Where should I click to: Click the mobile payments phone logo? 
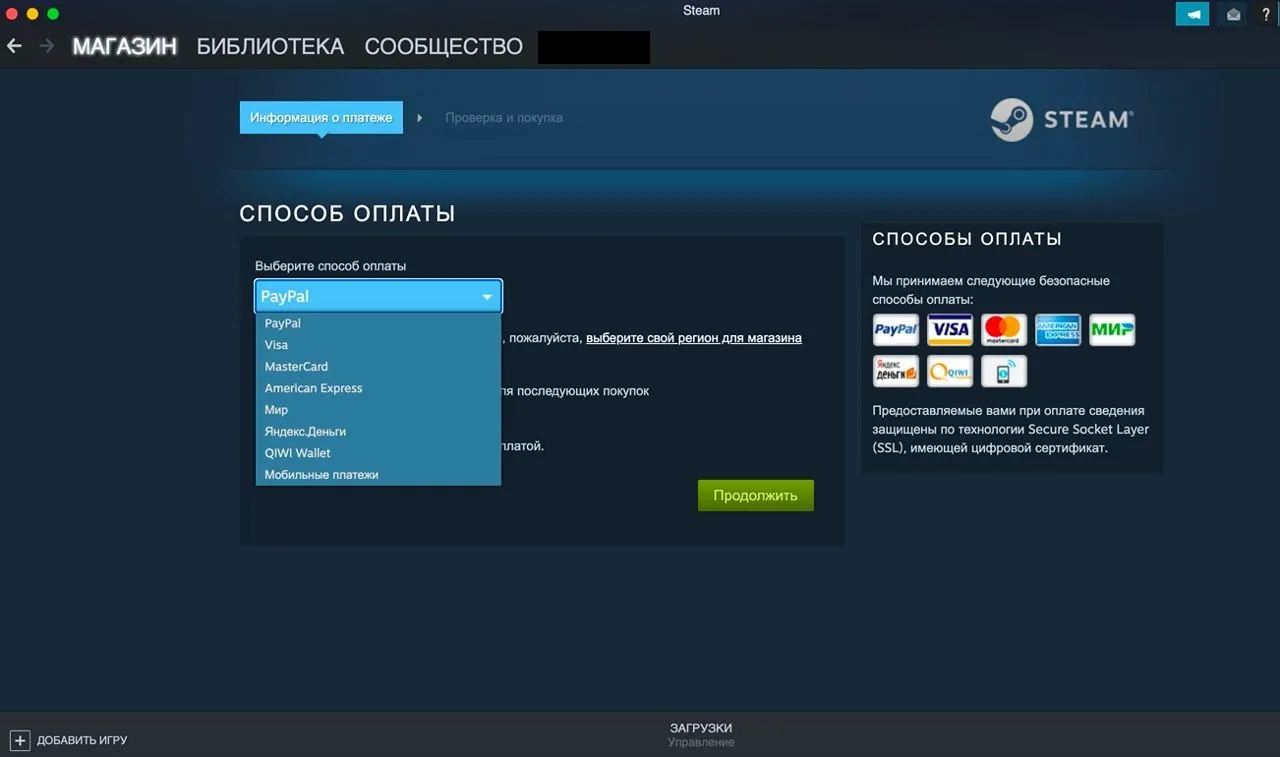click(x=1003, y=371)
